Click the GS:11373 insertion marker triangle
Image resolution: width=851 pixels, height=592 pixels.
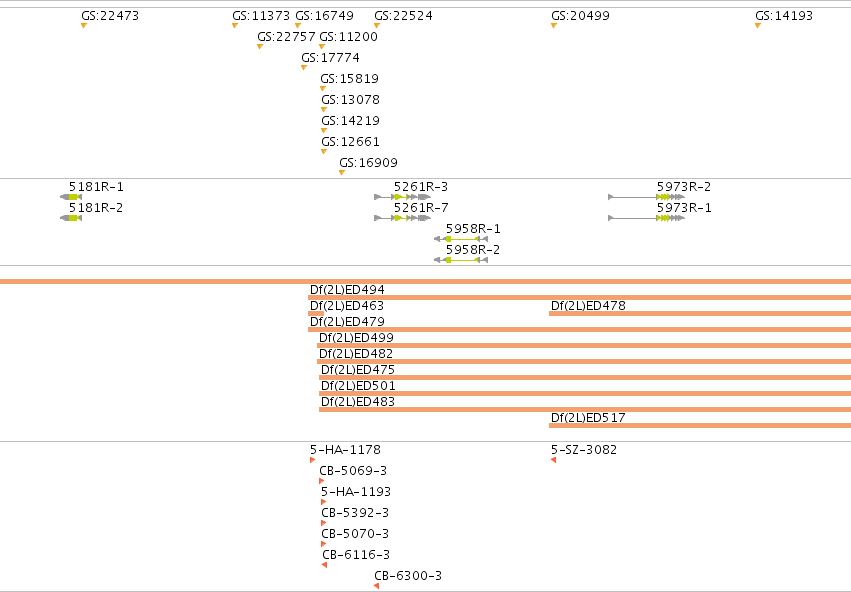234,26
